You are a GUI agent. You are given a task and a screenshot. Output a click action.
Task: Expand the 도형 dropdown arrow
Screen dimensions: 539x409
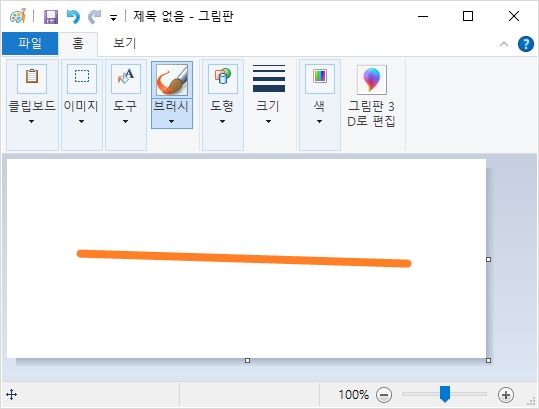pyautogui.click(x=222, y=121)
